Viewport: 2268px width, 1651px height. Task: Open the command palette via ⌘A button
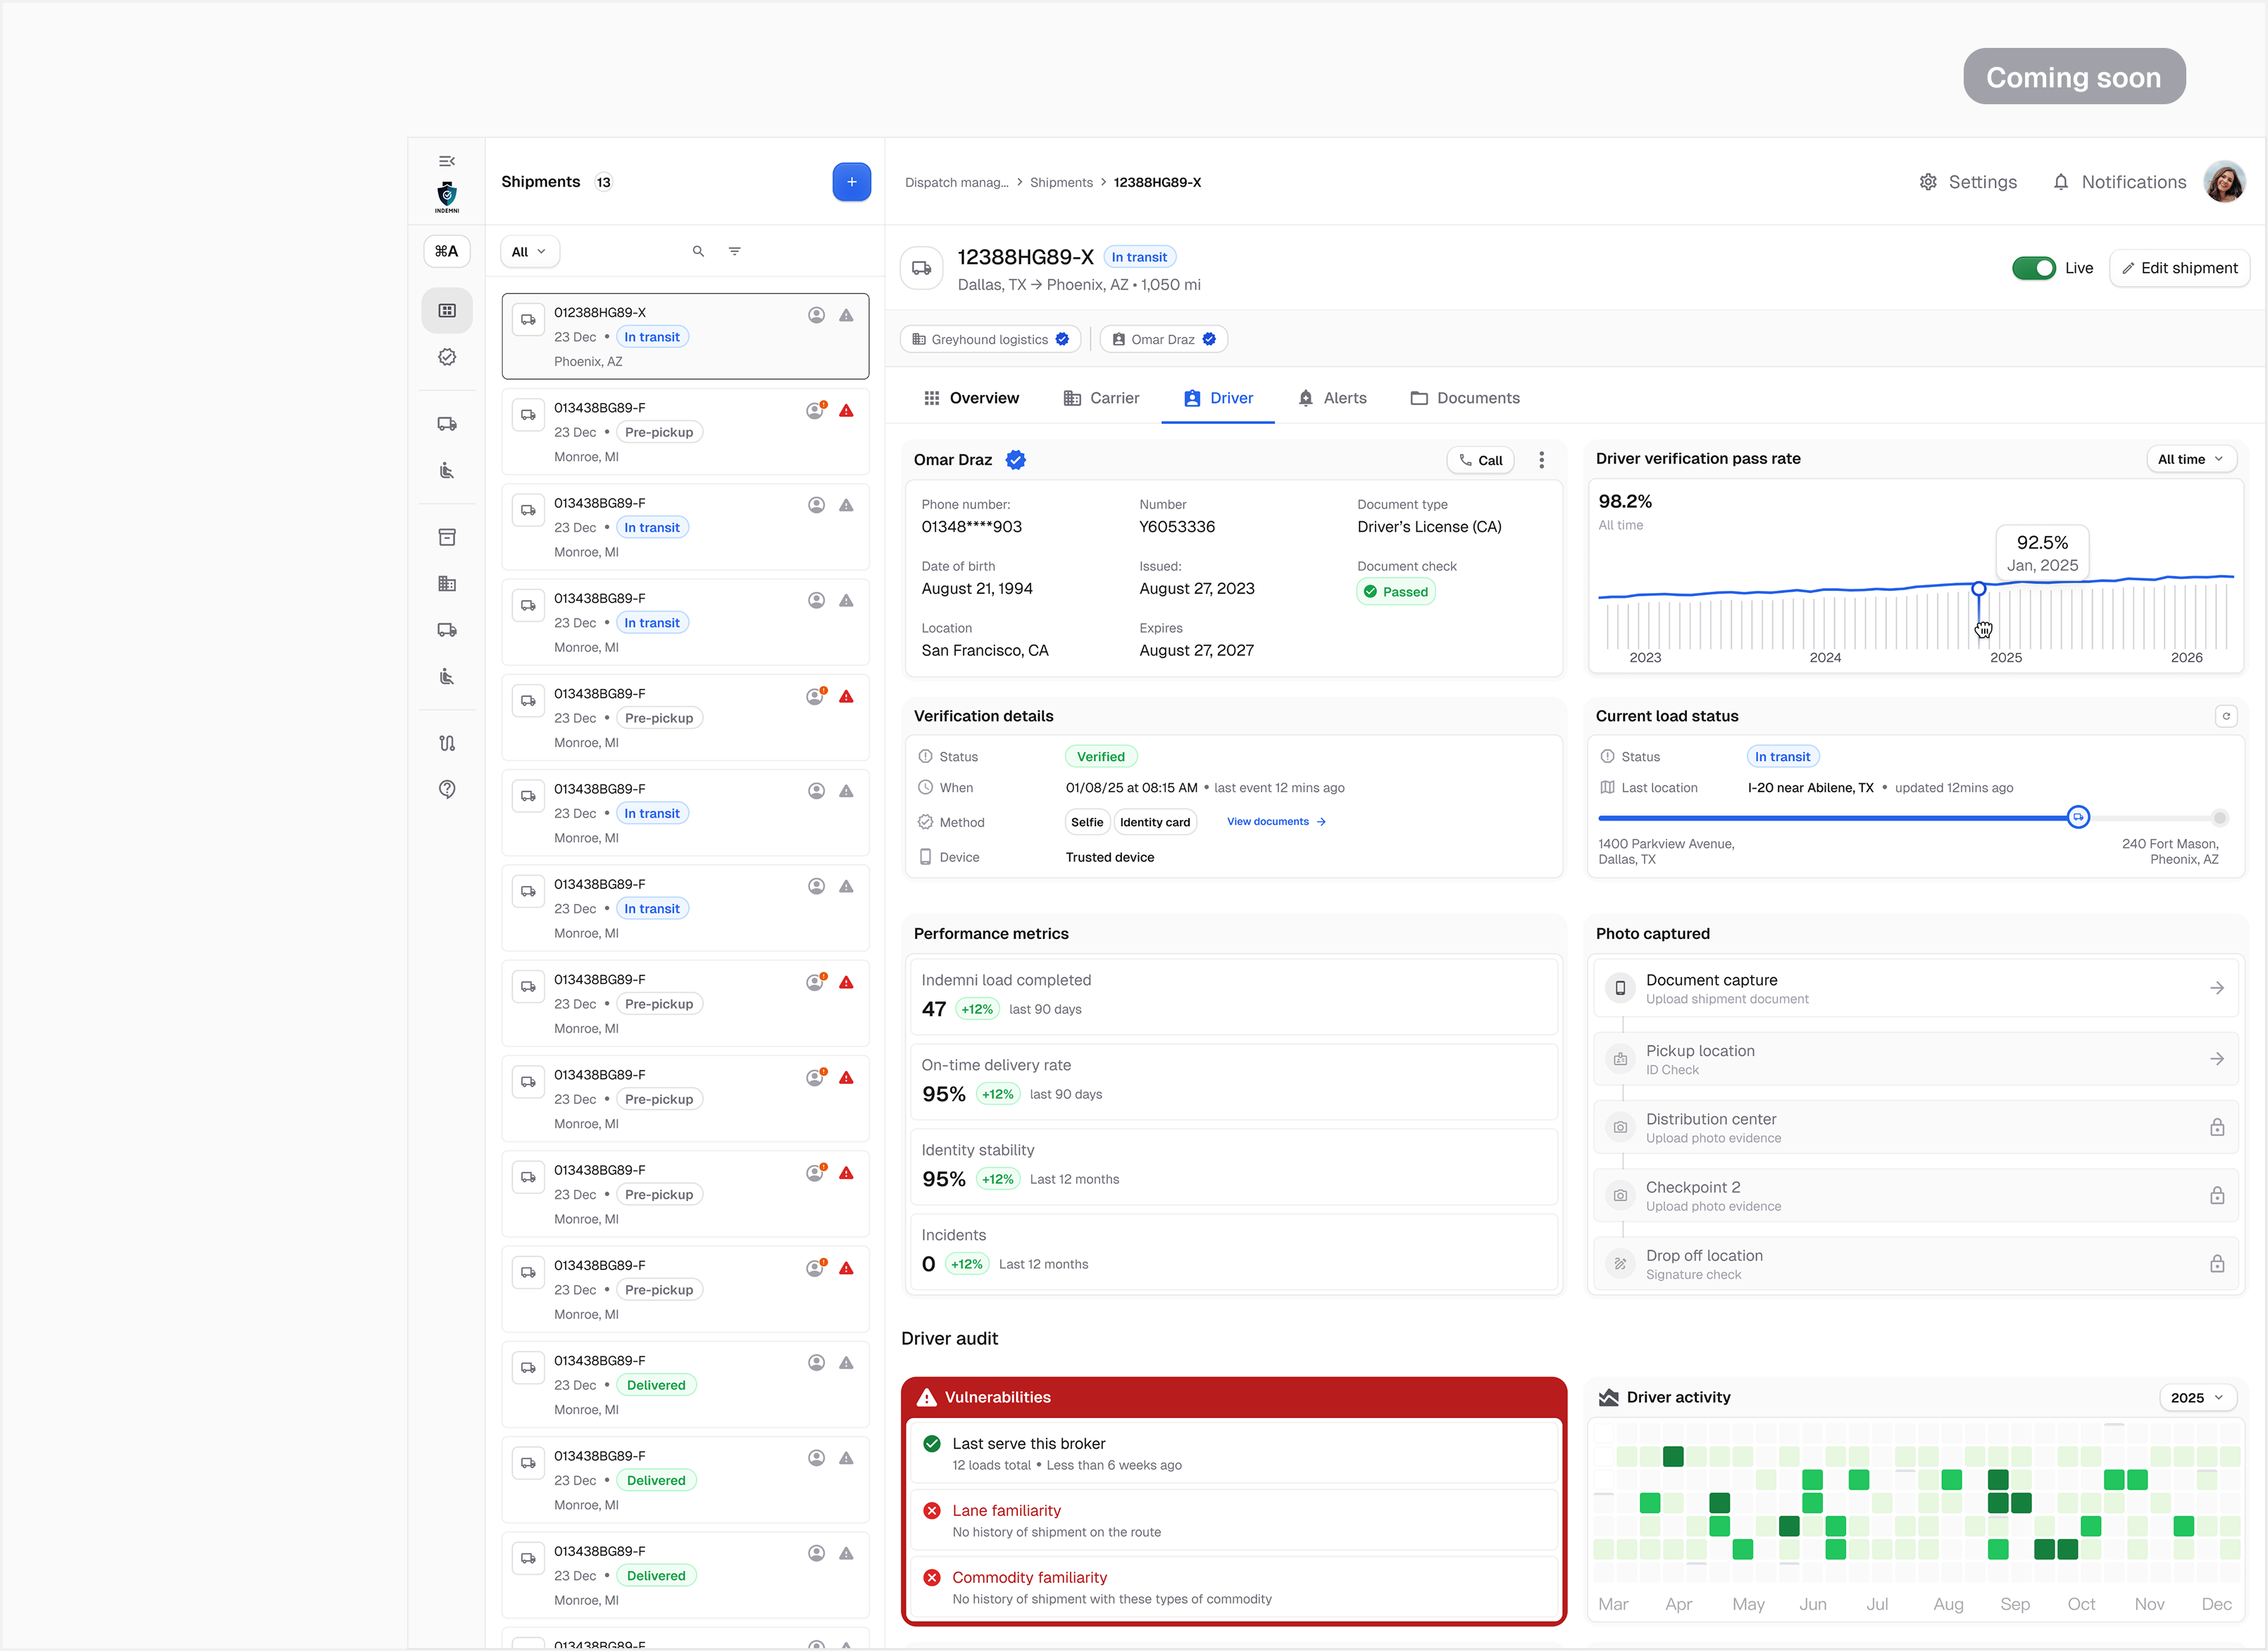pos(447,251)
